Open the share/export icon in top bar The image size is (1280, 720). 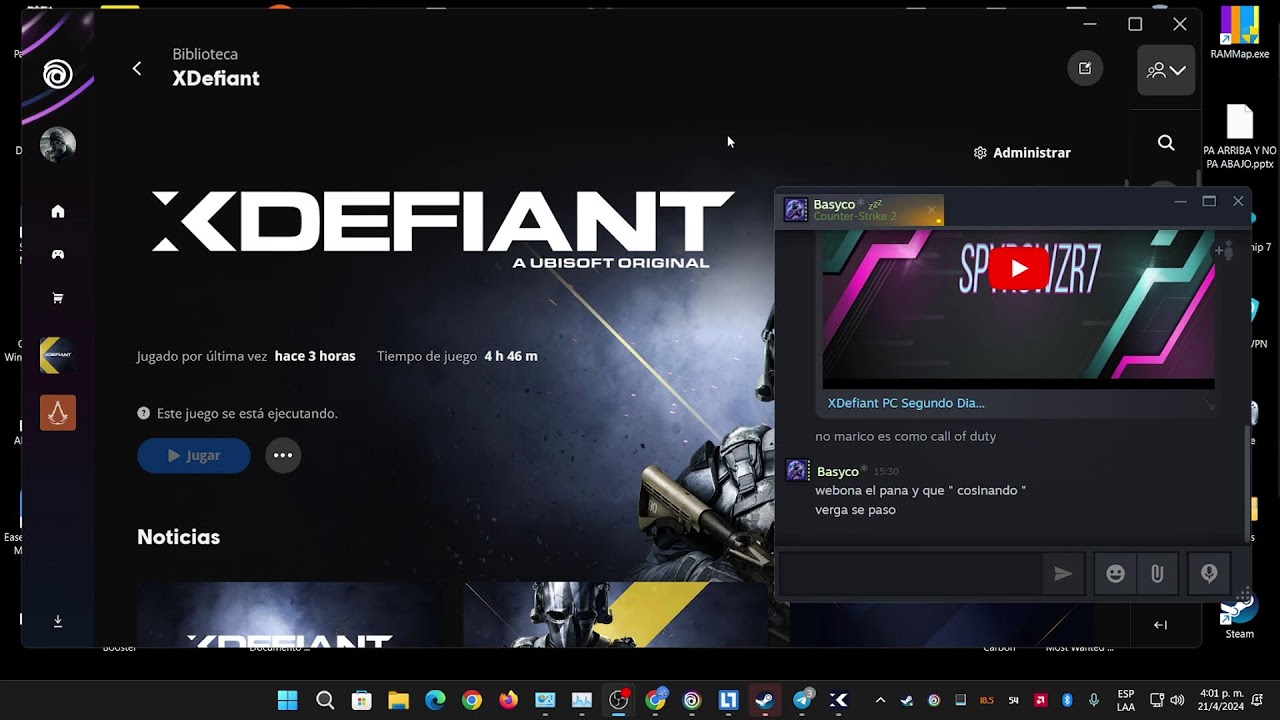click(1085, 68)
